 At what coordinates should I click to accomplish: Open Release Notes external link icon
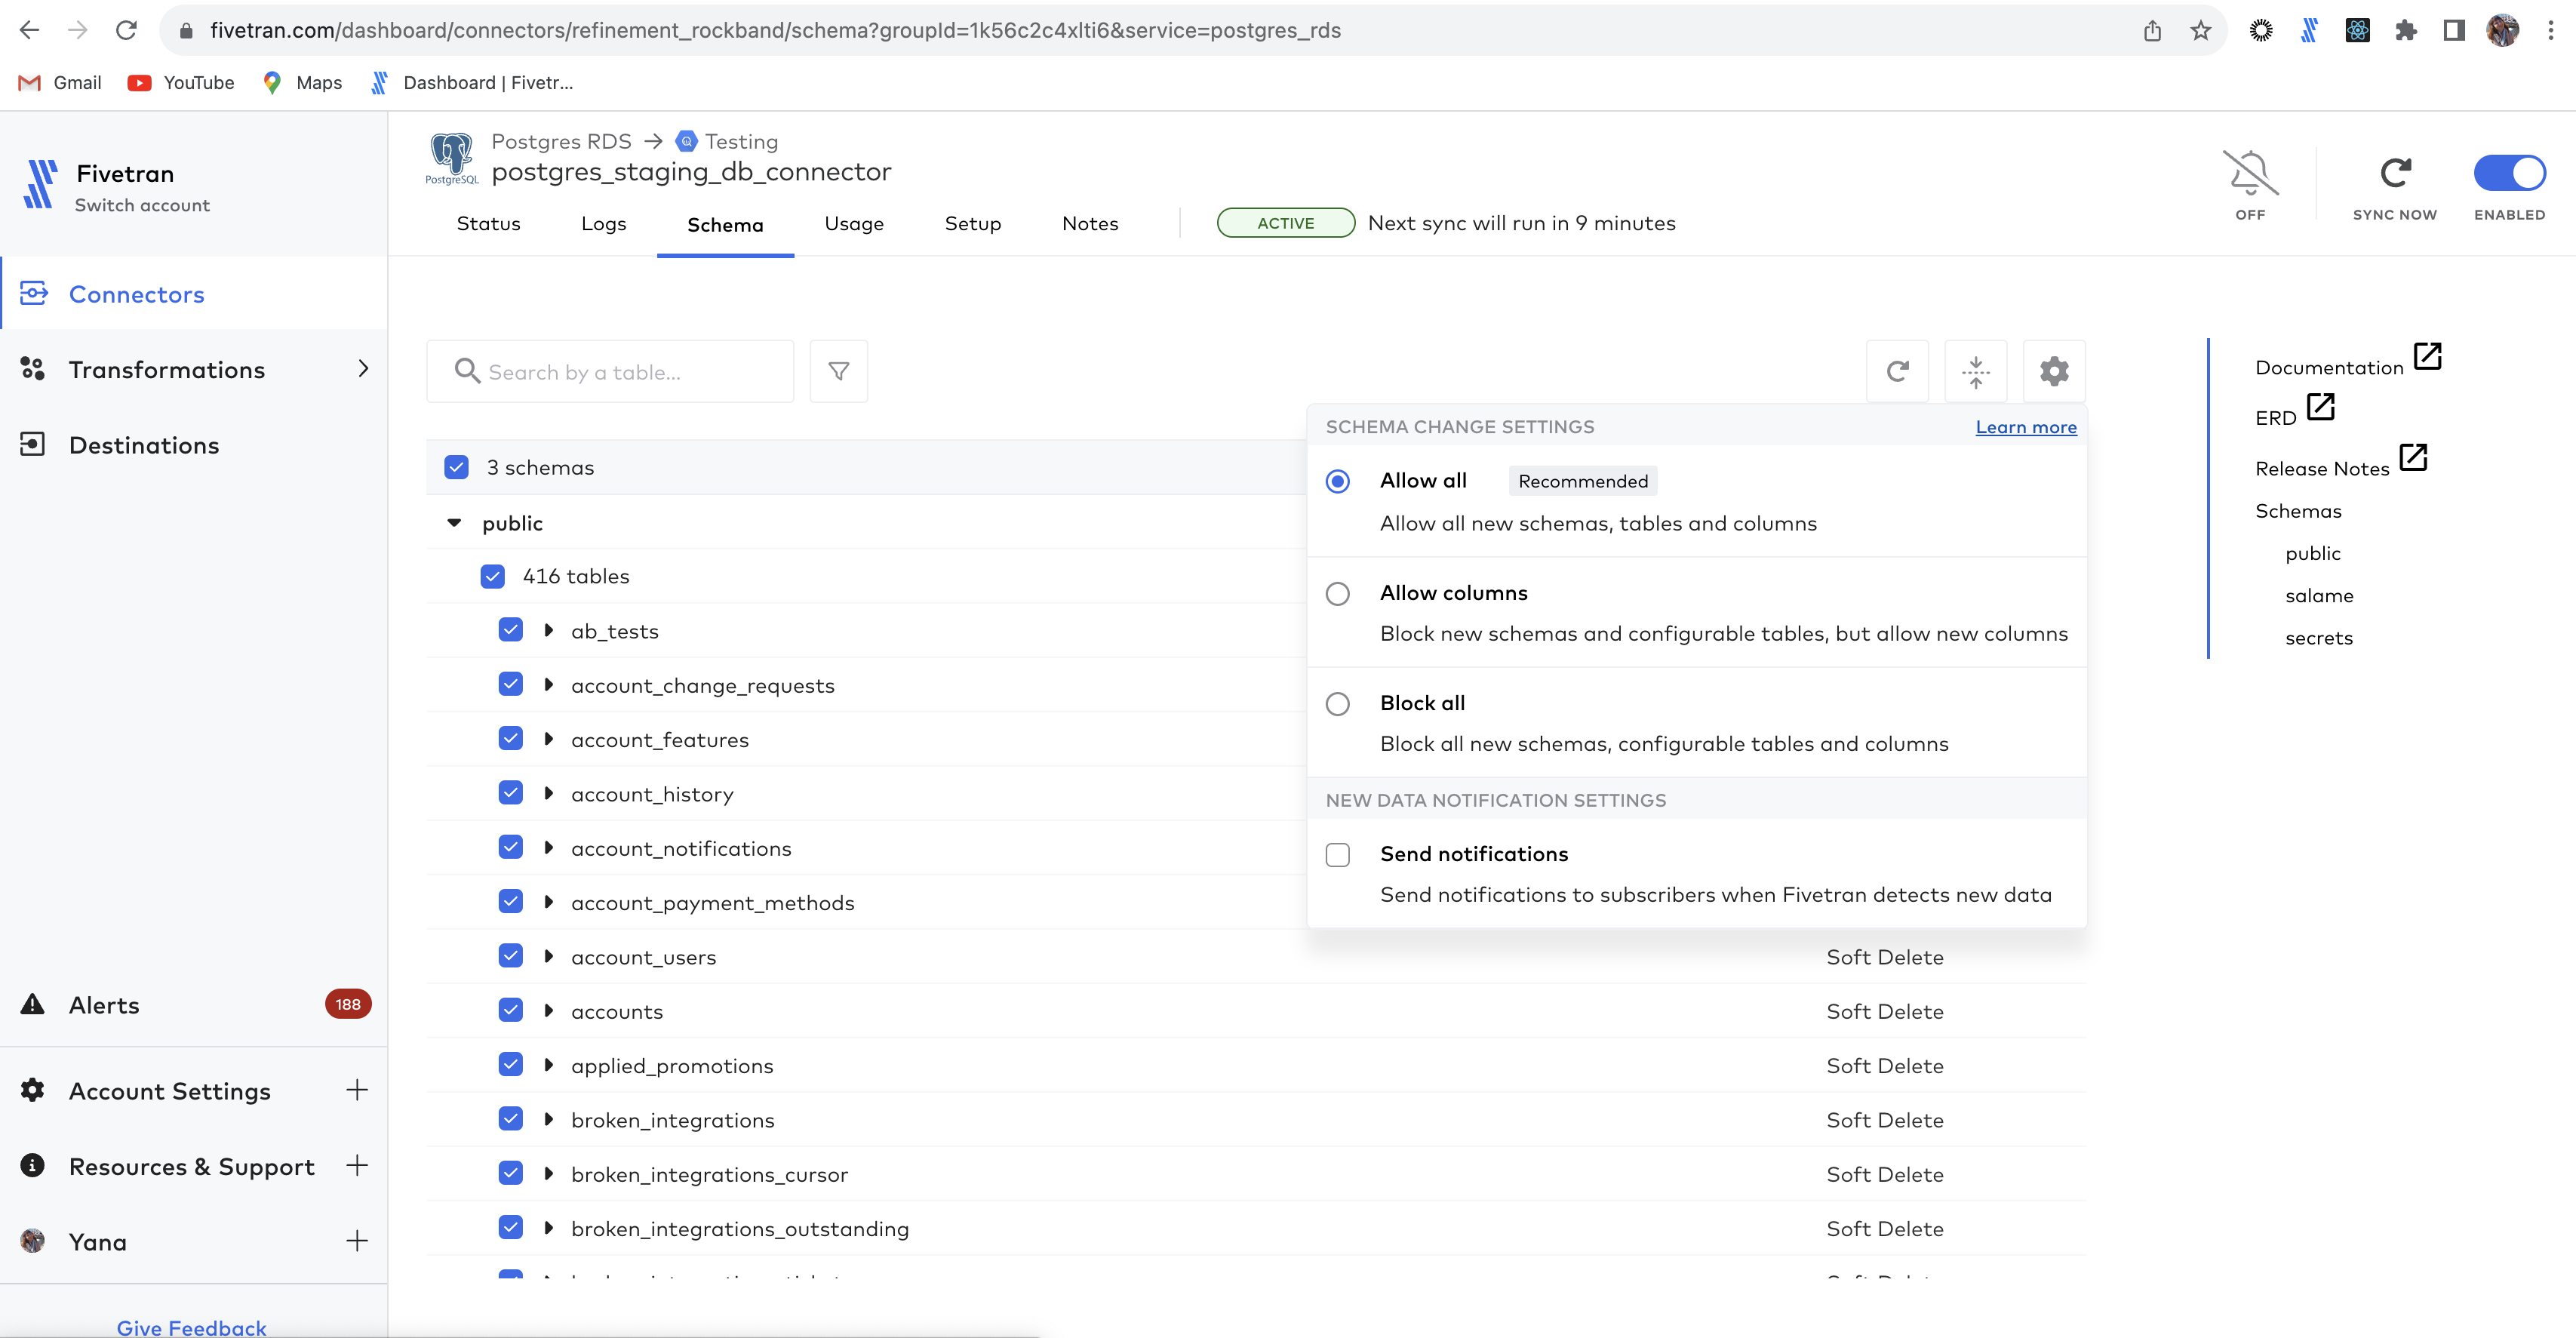coord(2413,457)
